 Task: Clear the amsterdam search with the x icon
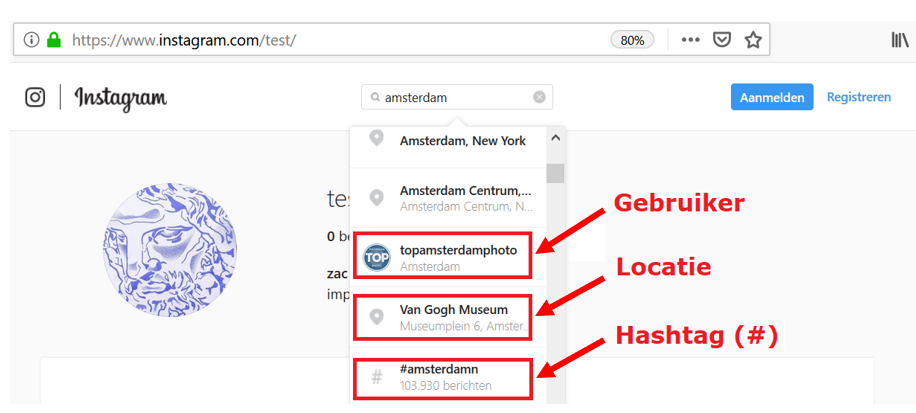click(x=539, y=97)
